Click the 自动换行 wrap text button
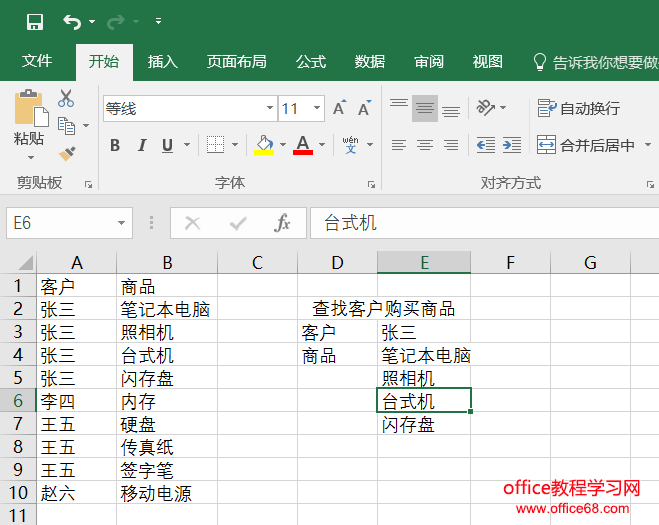The image size is (659, 525). click(x=578, y=108)
